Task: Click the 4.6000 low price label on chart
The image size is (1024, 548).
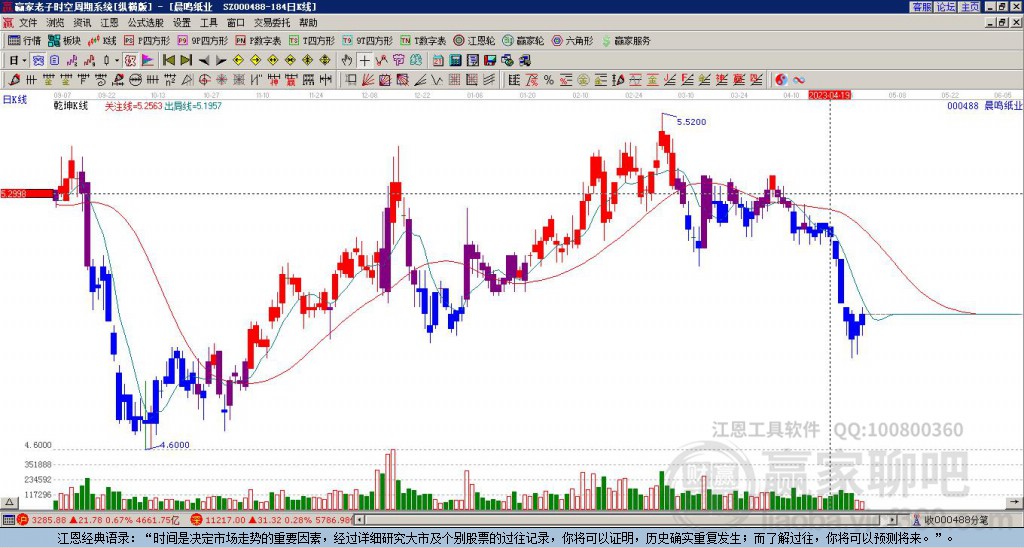Action: point(174,445)
